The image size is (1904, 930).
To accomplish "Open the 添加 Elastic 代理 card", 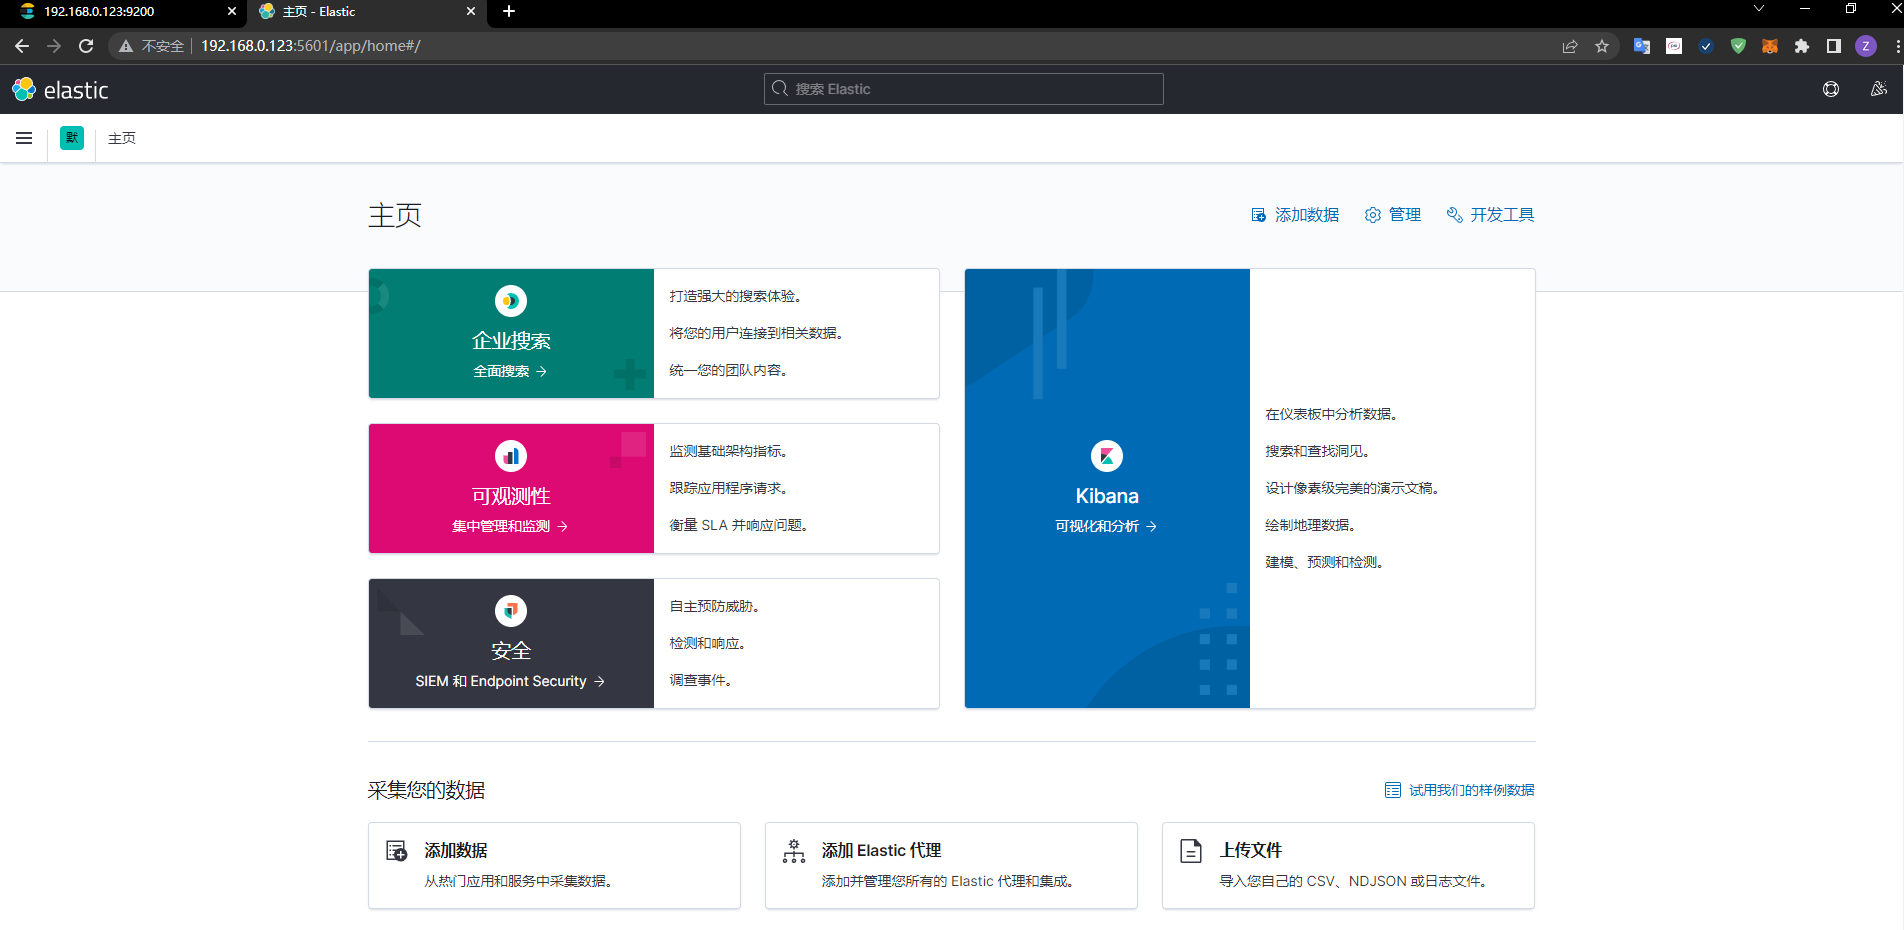I will point(951,865).
